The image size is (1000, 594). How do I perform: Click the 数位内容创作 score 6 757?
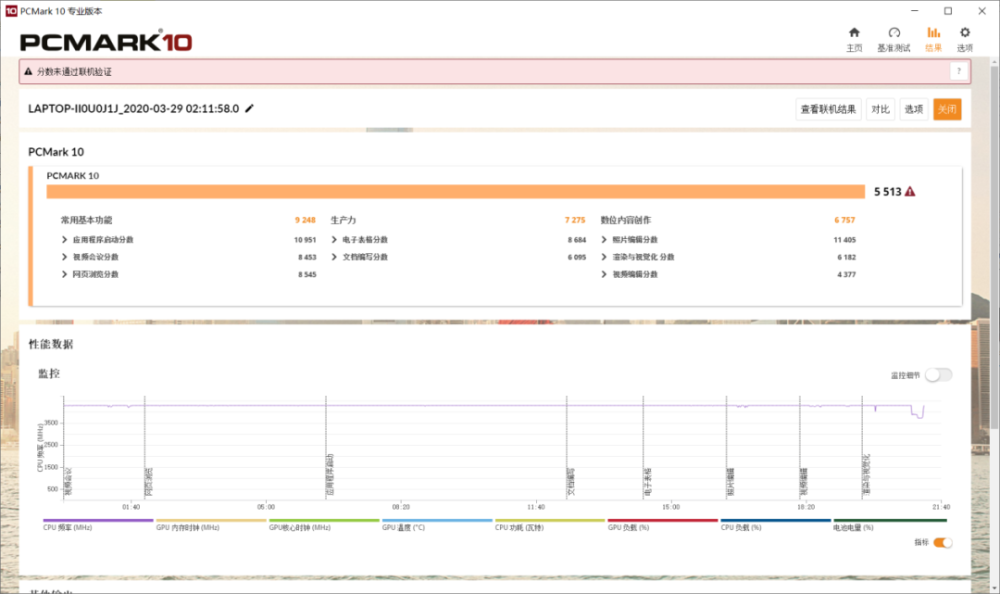(844, 220)
